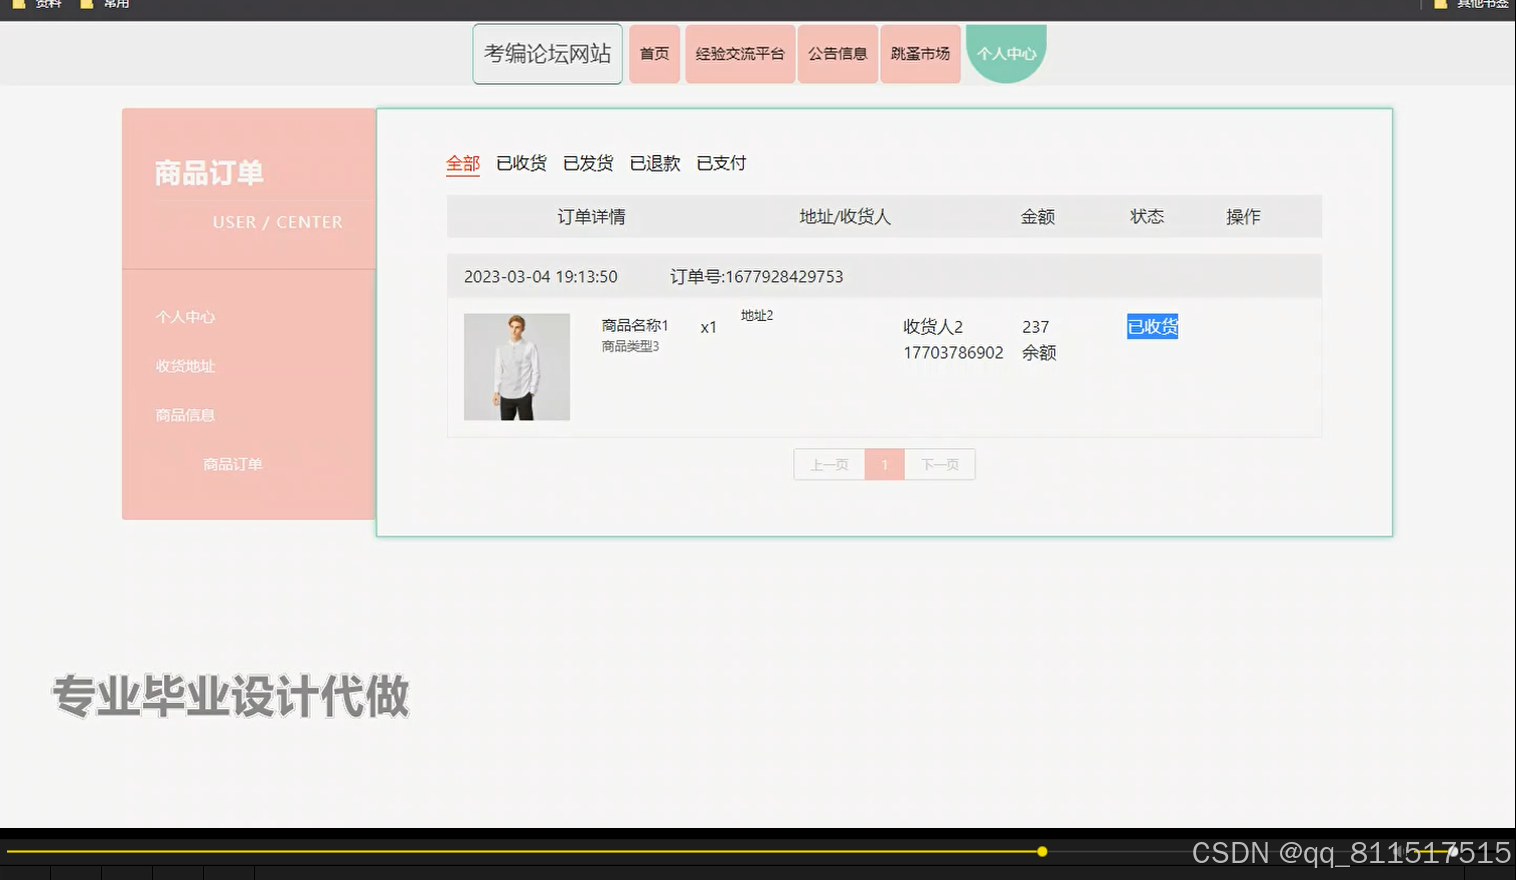Image resolution: width=1516 pixels, height=880 pixels.
Task: Select page 1 in pagination
Action: pos(884,464)
